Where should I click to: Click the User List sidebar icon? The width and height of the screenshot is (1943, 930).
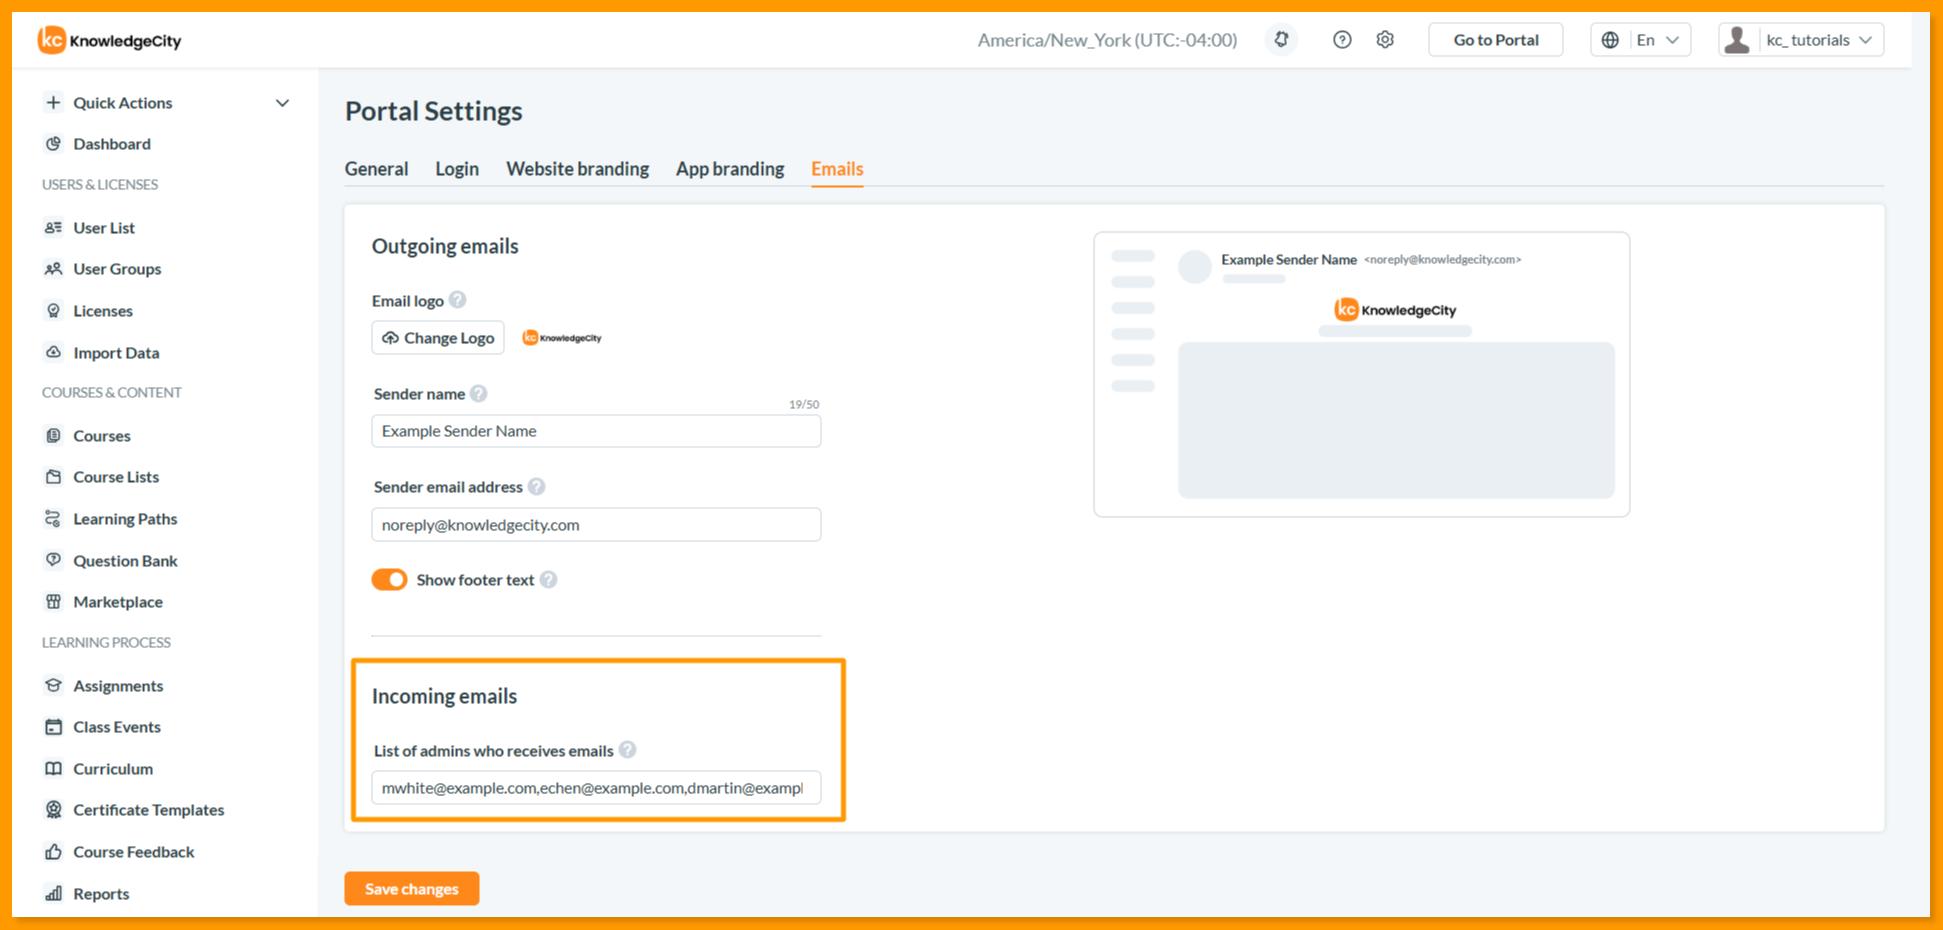tap(54, 228)
